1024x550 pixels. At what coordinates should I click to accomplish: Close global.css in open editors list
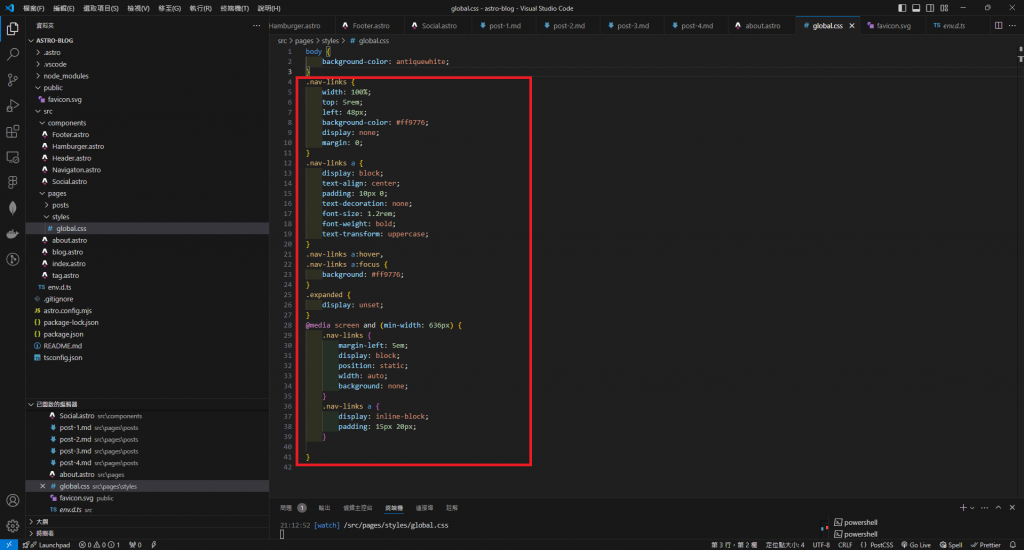[42, 486]
